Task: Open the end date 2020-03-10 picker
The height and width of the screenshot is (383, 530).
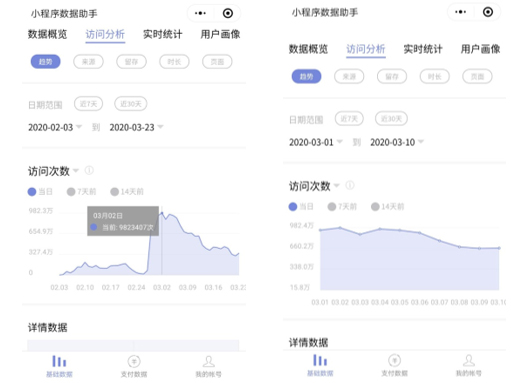Action: 397,142
